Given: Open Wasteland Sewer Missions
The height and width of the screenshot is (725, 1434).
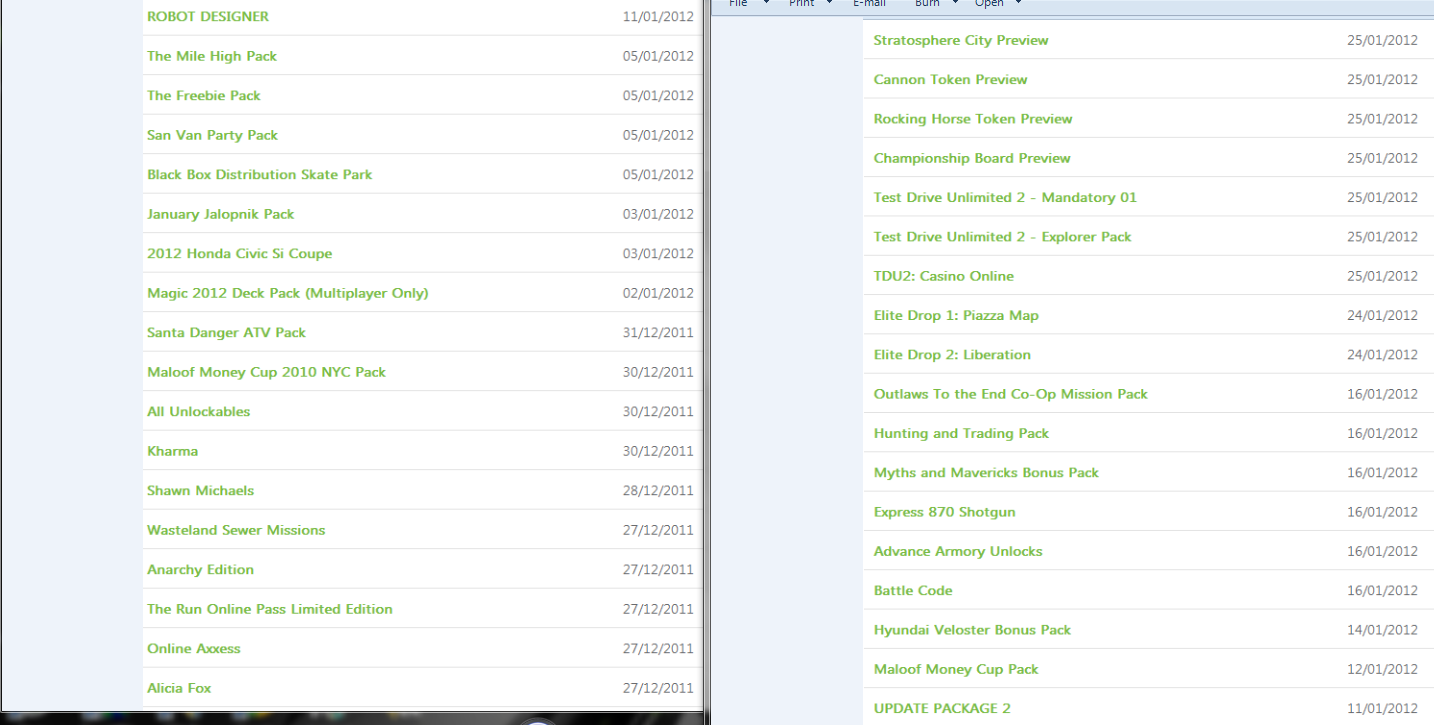Looking at the screenshot, I should (236, 530).
